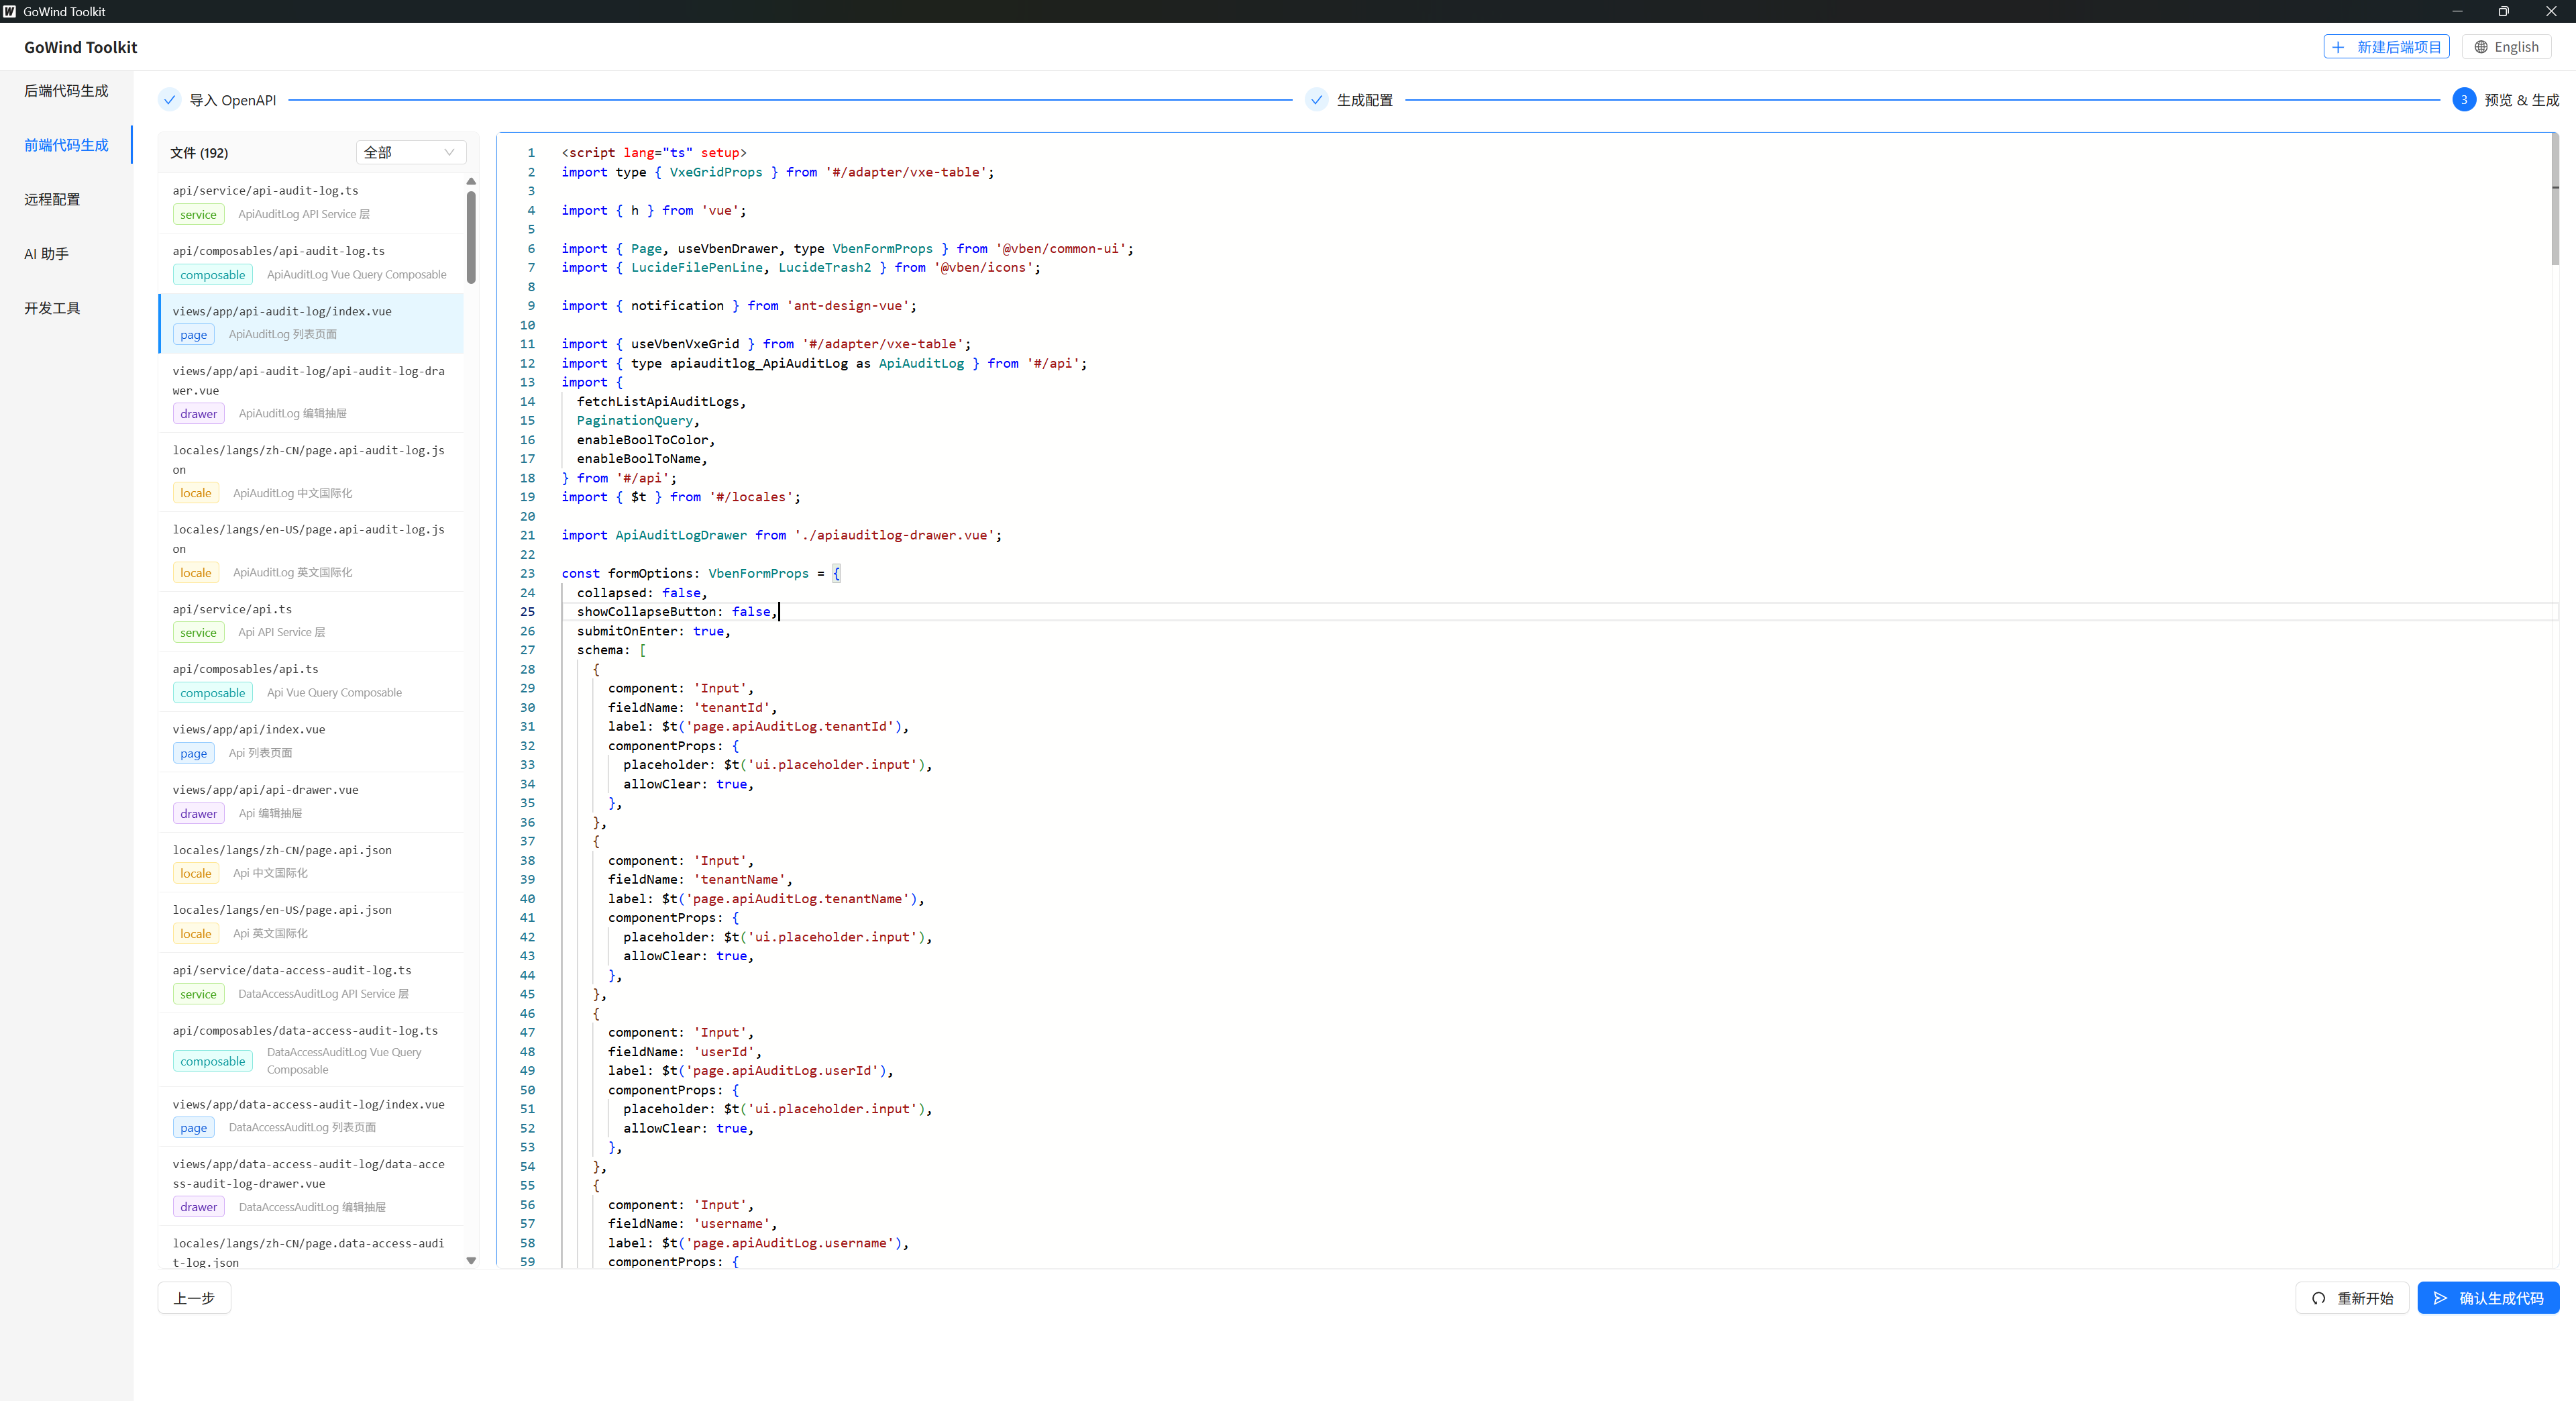Select api/composables/data-access-audit-log.ts file
Image resolution: width=2576 pixels, height=1401 pixels.
click(x=311, y=1049)
